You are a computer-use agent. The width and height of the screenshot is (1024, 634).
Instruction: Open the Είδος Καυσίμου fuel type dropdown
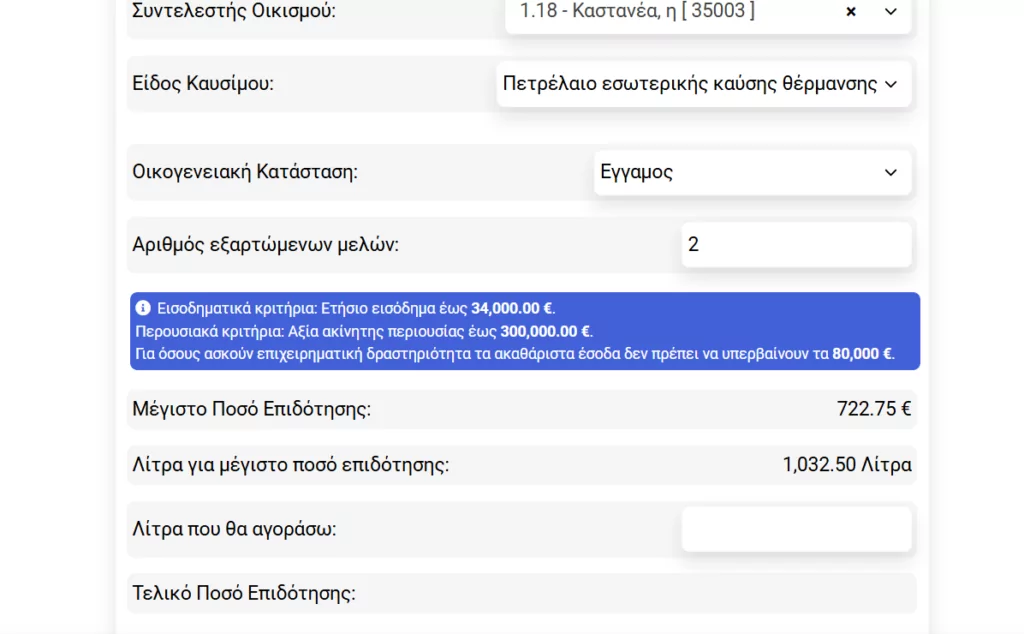coord(690,84)
